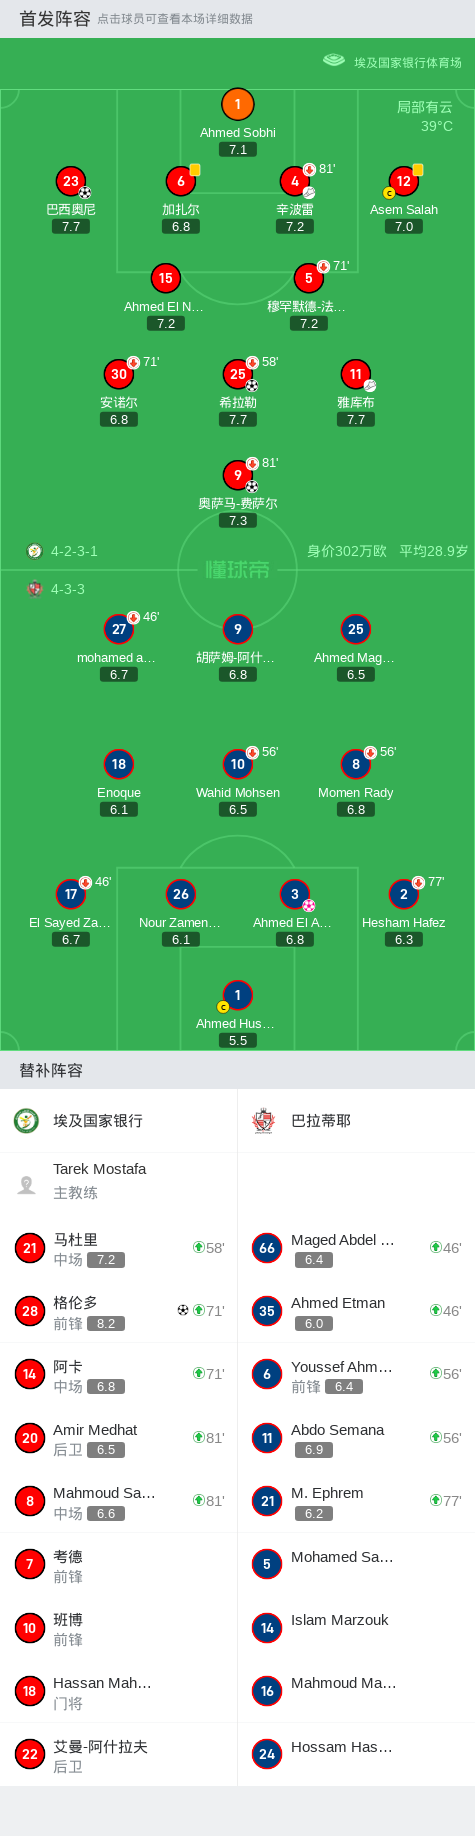Select the 4-3-3 formation label
Viewport: 475px width, 1836px height.
point(68,589)
